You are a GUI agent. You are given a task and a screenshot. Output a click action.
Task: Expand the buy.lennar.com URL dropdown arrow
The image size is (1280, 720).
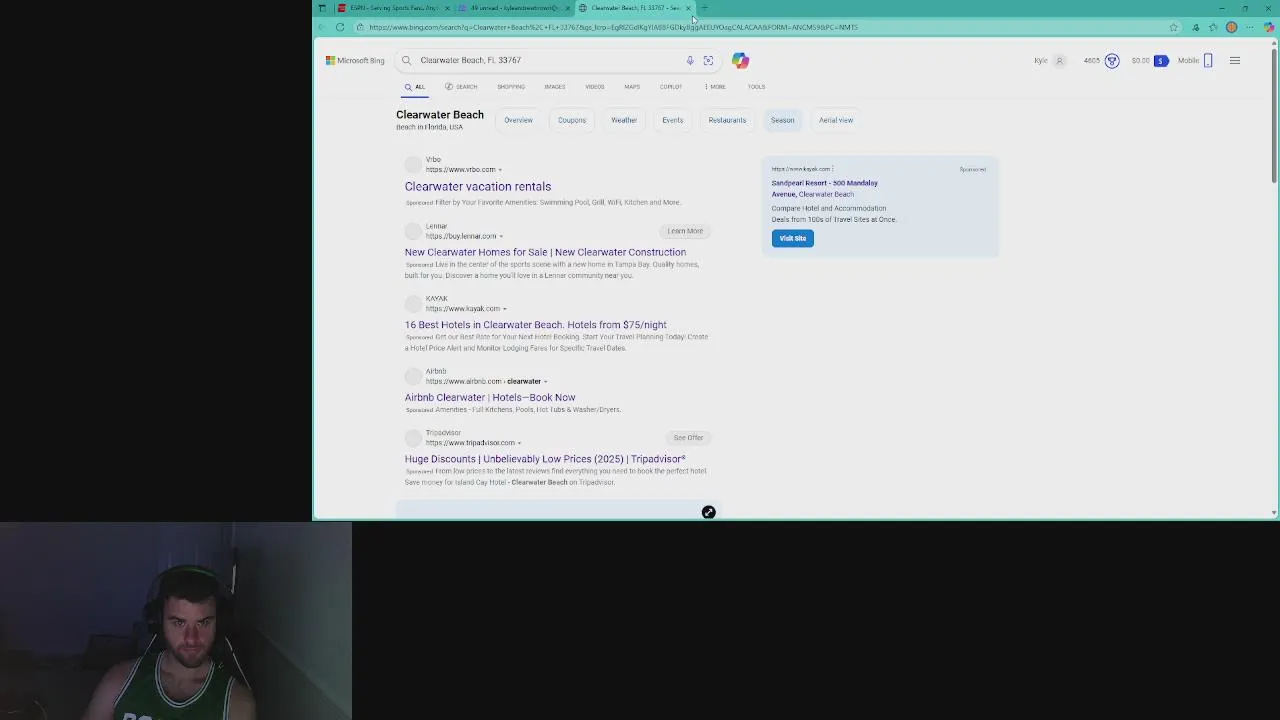(501, 236)
